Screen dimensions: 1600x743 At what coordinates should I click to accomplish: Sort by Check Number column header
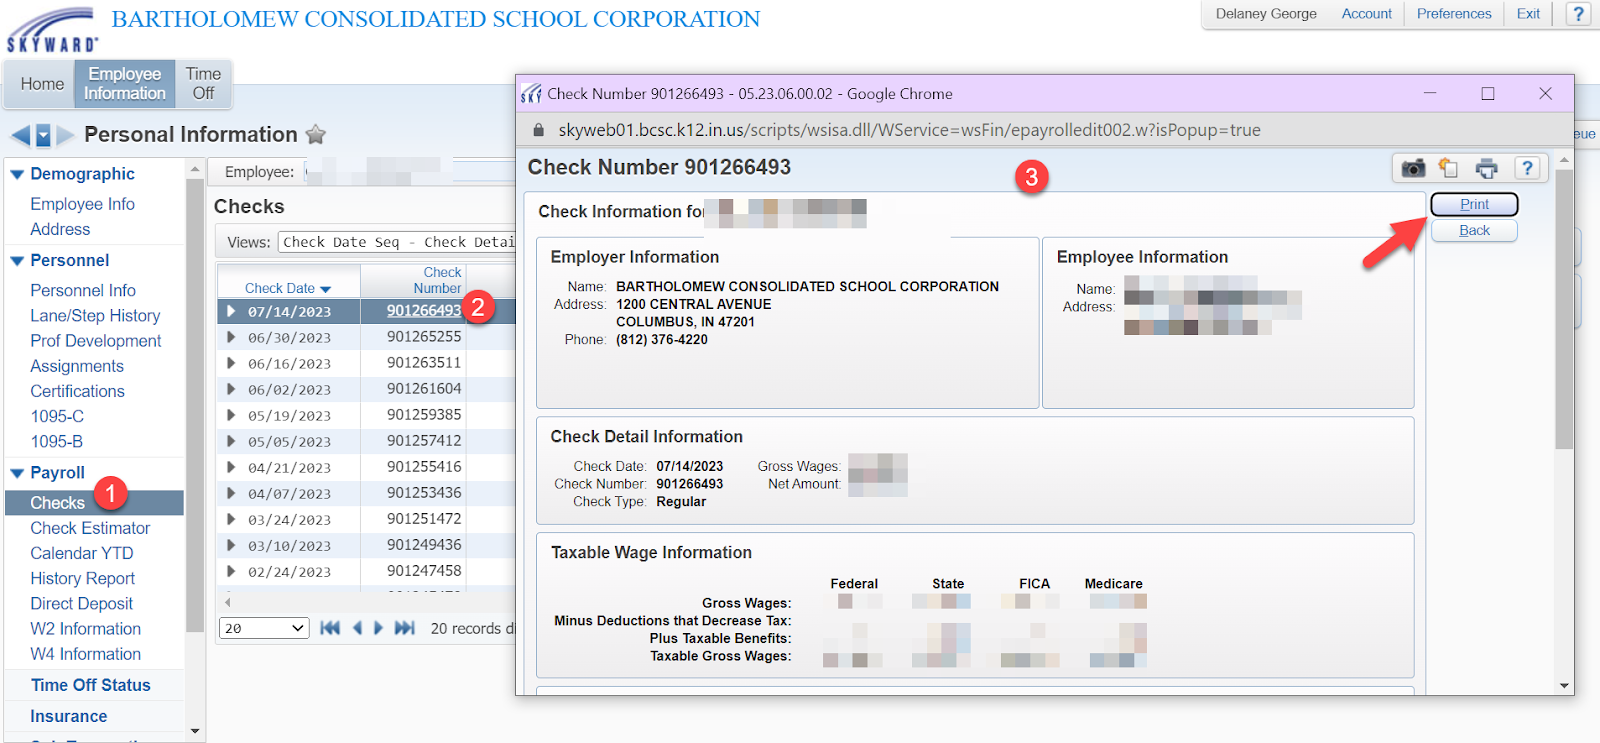point(438,280)
